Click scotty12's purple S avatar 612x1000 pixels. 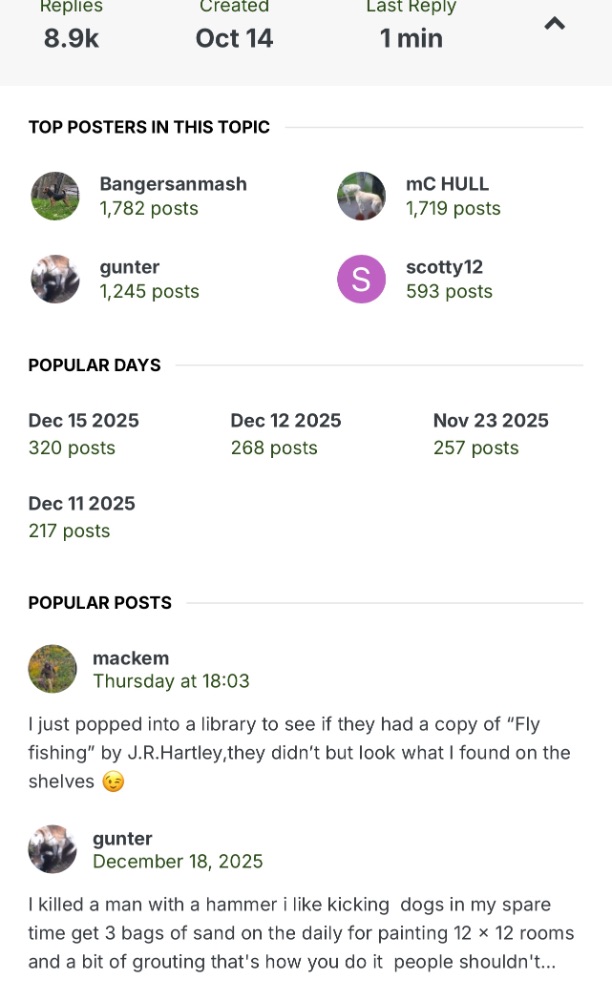361,279
